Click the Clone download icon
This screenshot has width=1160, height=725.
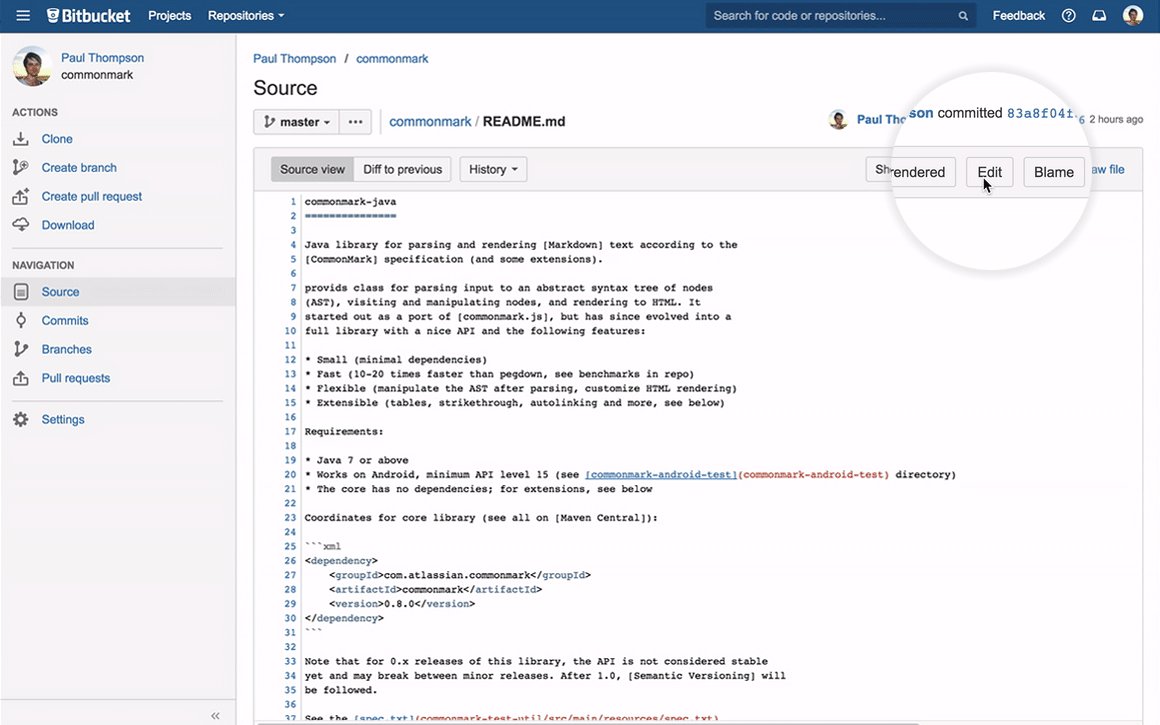(21, 139)
